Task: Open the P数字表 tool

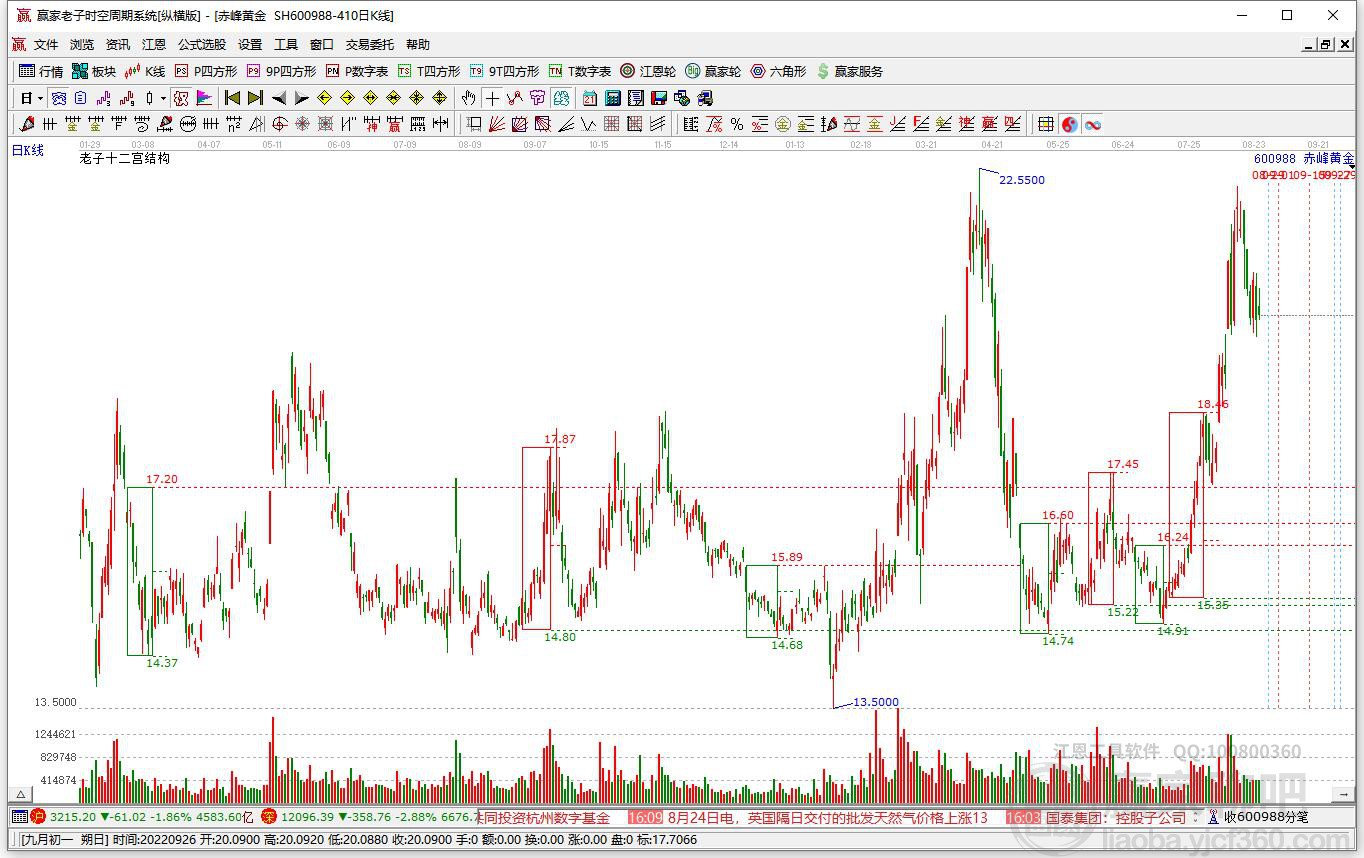Action: [357, 71]
